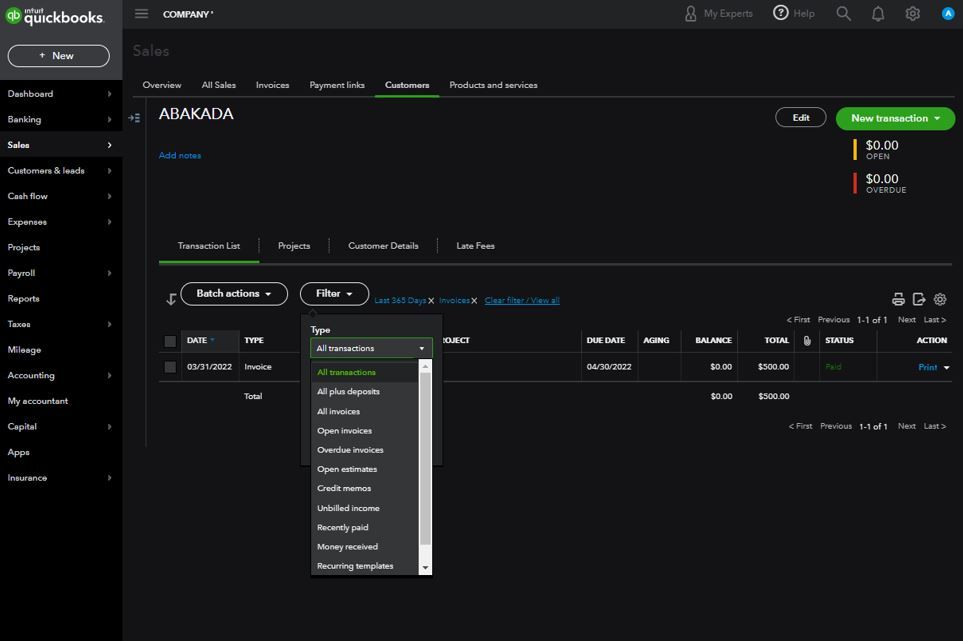Switch to the Customer Details tab
The image size is (963, 641).
pyautogui.click(x=383, y=246)
